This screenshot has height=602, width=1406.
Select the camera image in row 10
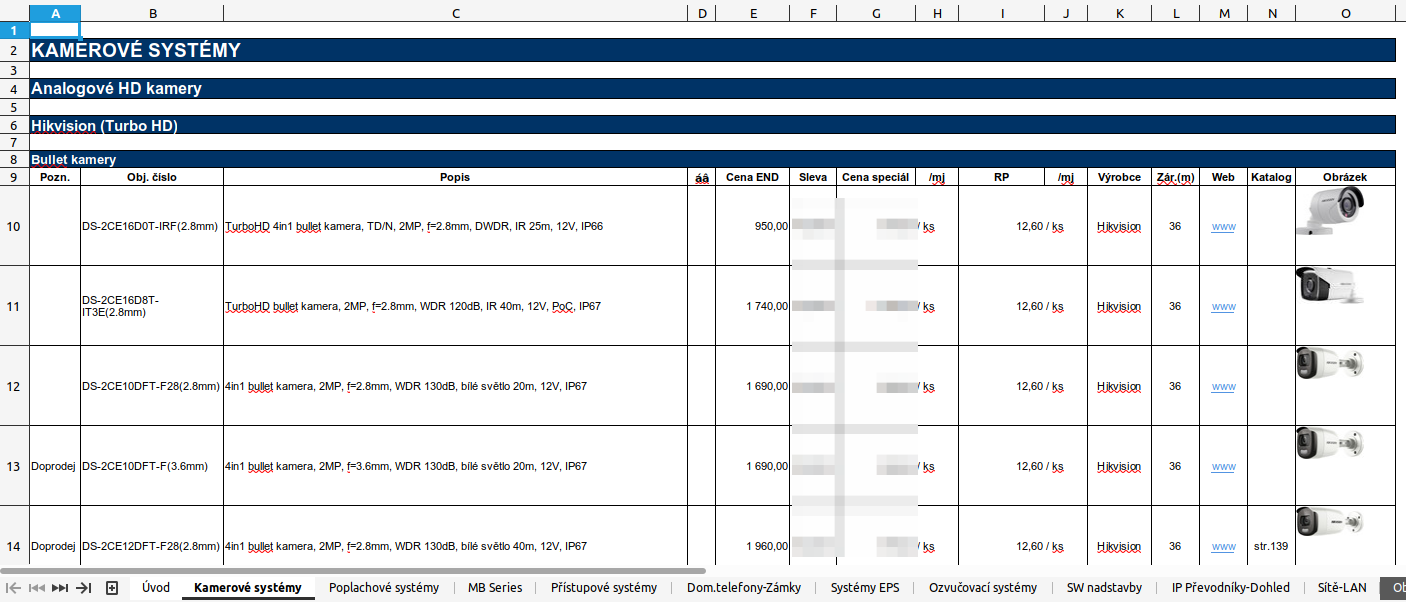[x=1330, y=211]
